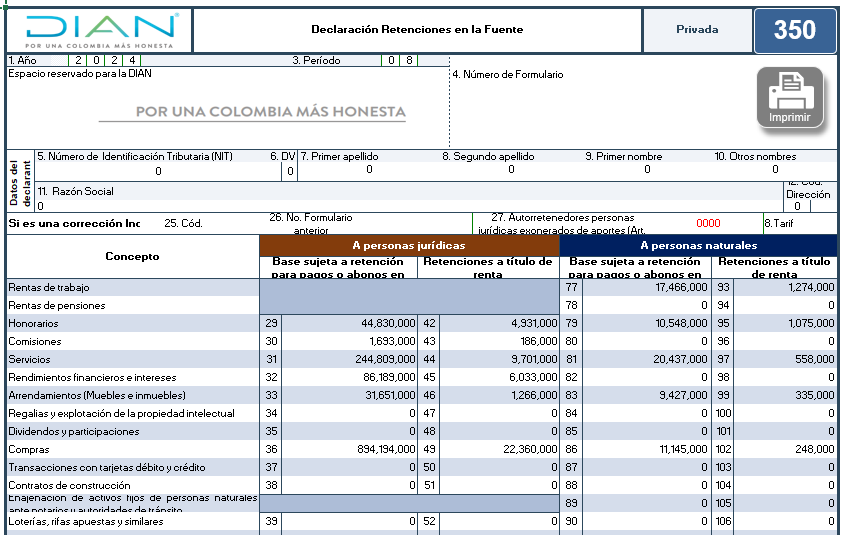Select the 26. No. Formulario anterior field

(311, 224)
